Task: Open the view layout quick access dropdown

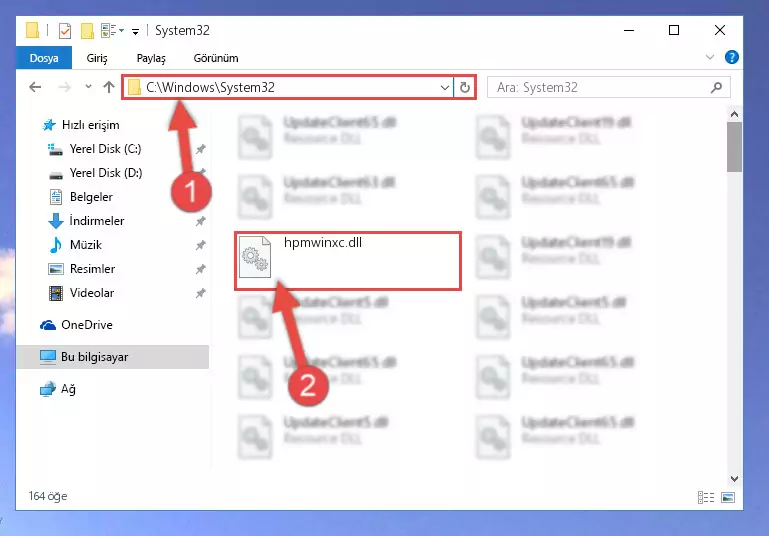Action: coord(112,30)
